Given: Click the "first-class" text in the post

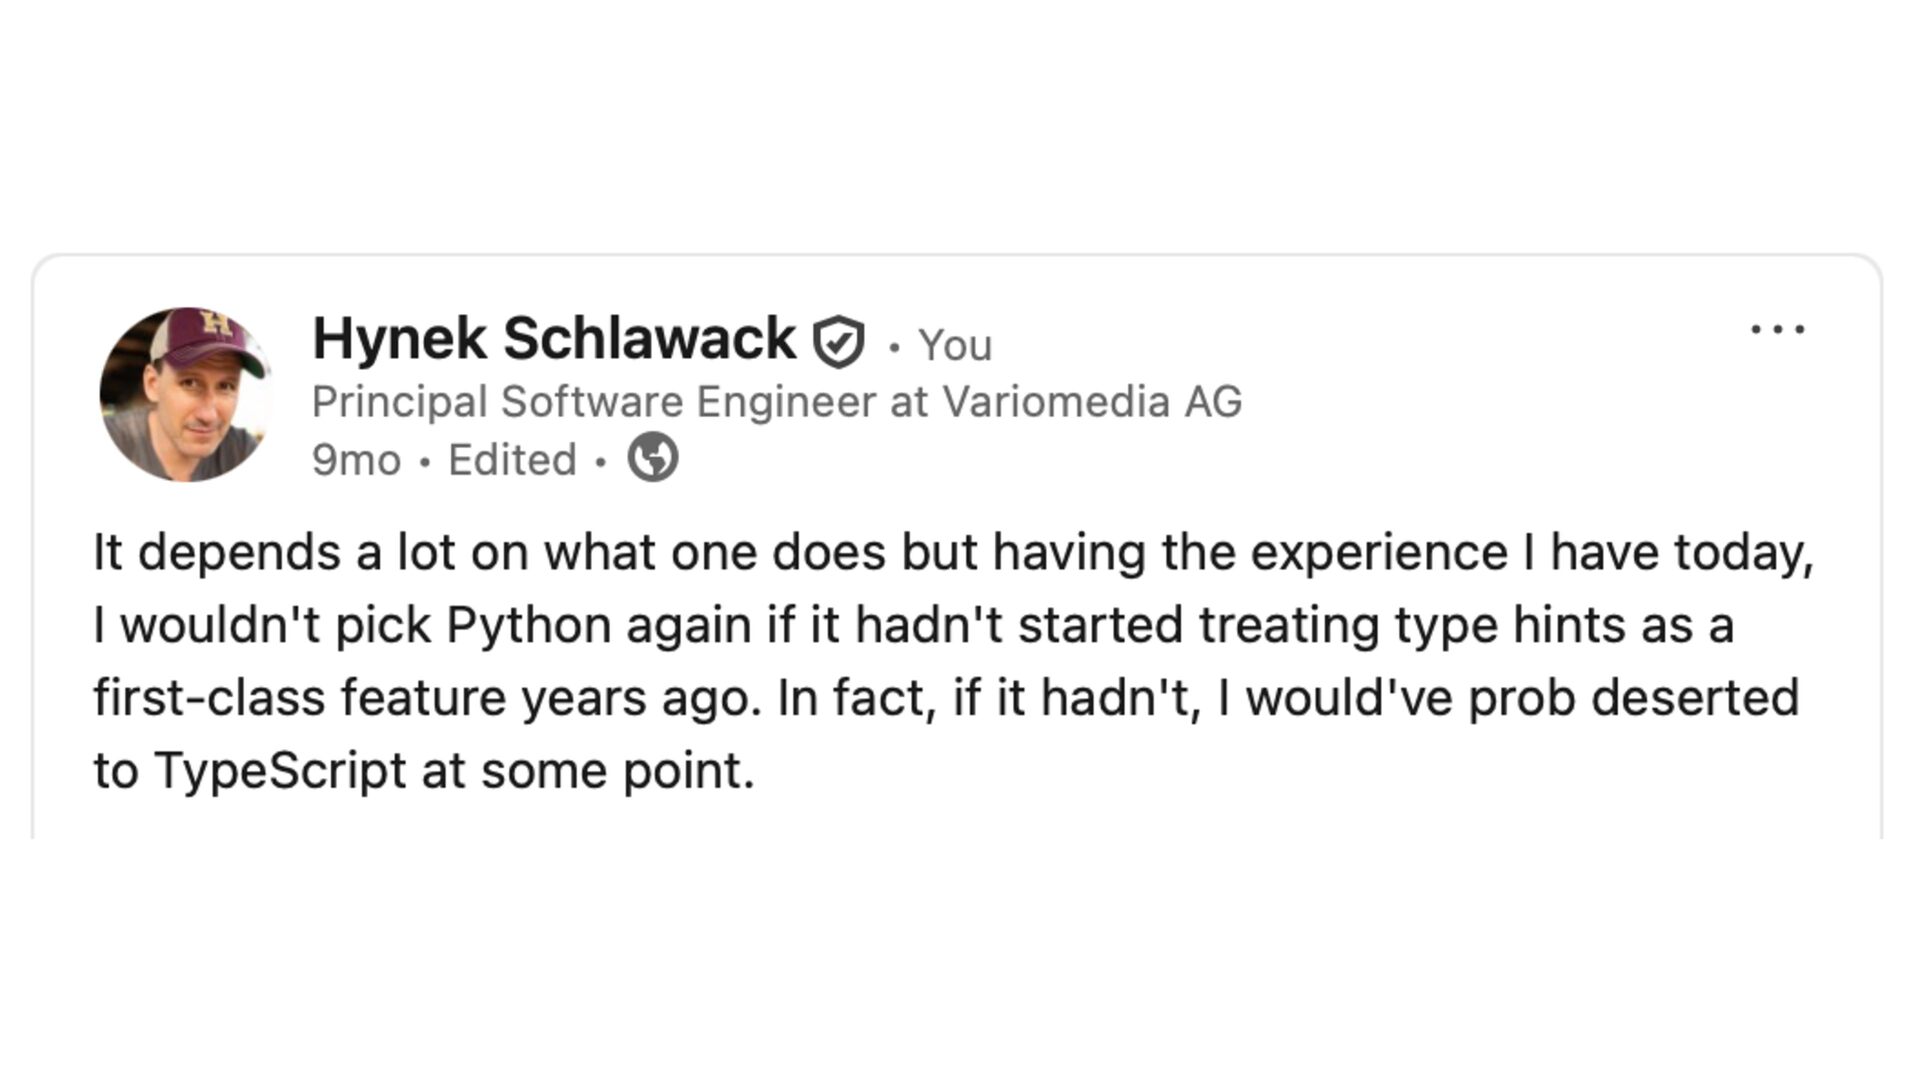Looking at the screenshot, I should coord(209,698).
